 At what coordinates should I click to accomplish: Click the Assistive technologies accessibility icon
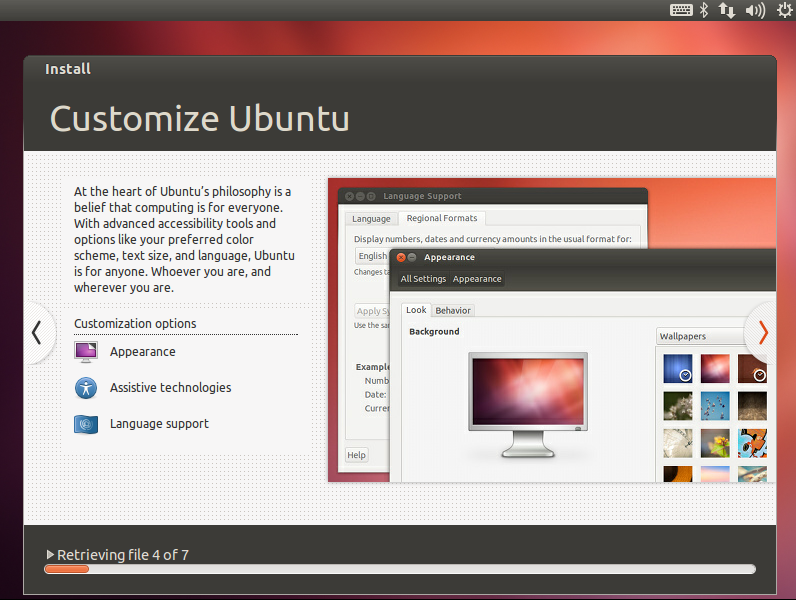(x=86, y=388)
